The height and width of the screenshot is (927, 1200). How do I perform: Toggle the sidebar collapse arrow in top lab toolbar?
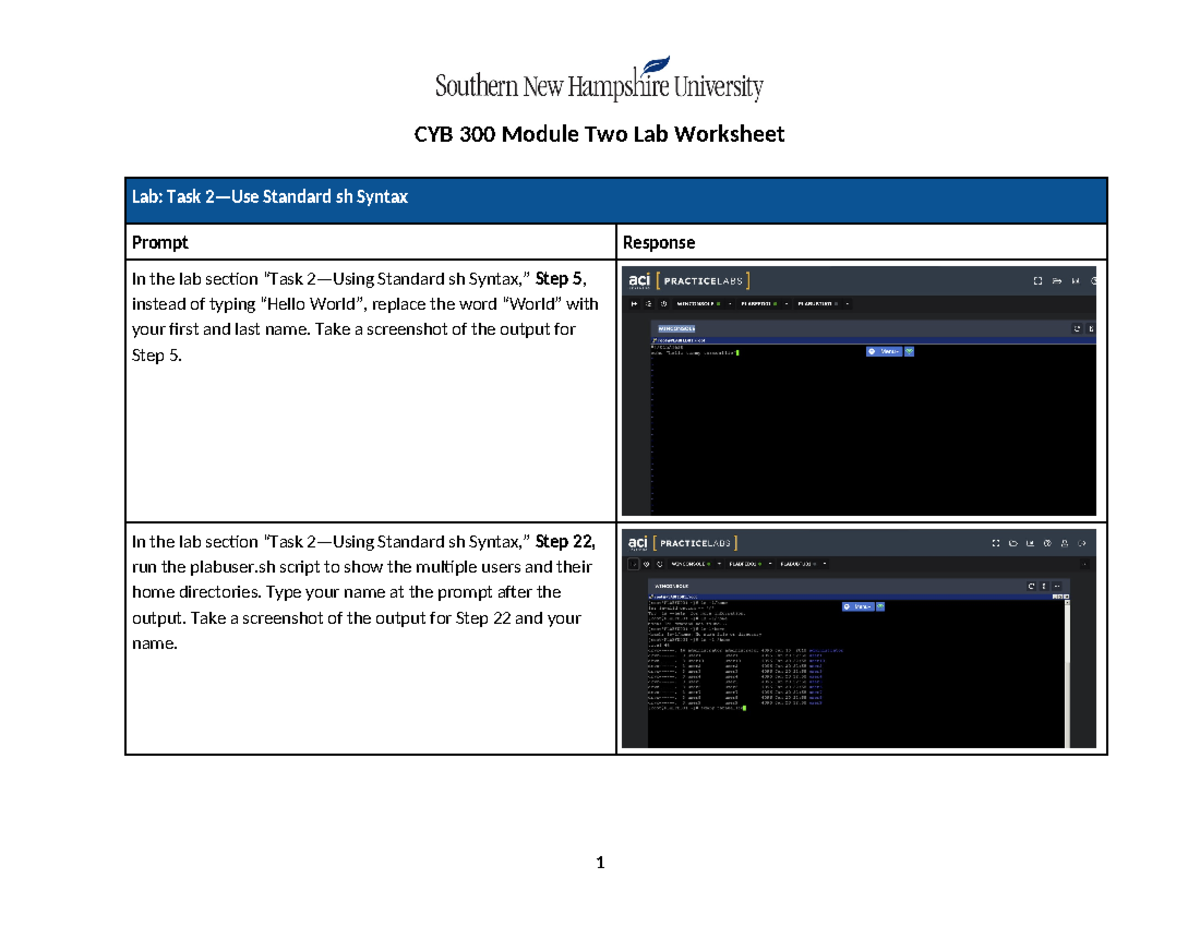point(633,303)
